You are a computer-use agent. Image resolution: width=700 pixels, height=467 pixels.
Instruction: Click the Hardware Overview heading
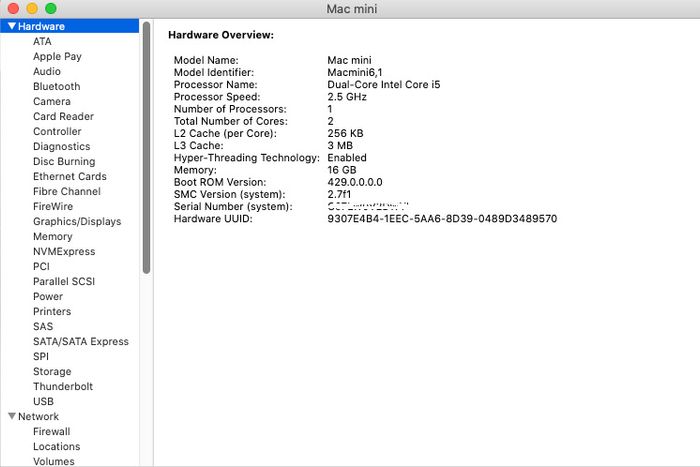[x=221, y=35]
